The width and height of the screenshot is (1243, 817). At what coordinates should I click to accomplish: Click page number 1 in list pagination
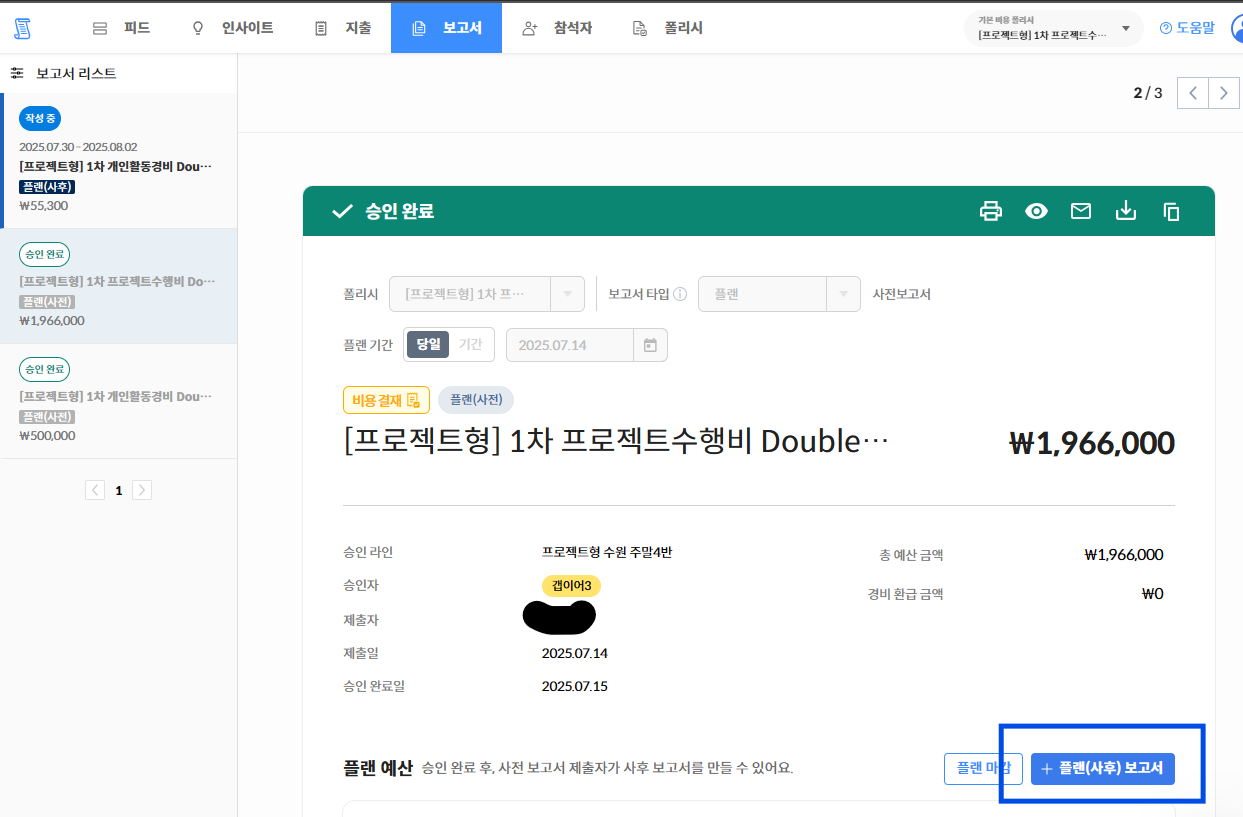(x=119, y=491)
